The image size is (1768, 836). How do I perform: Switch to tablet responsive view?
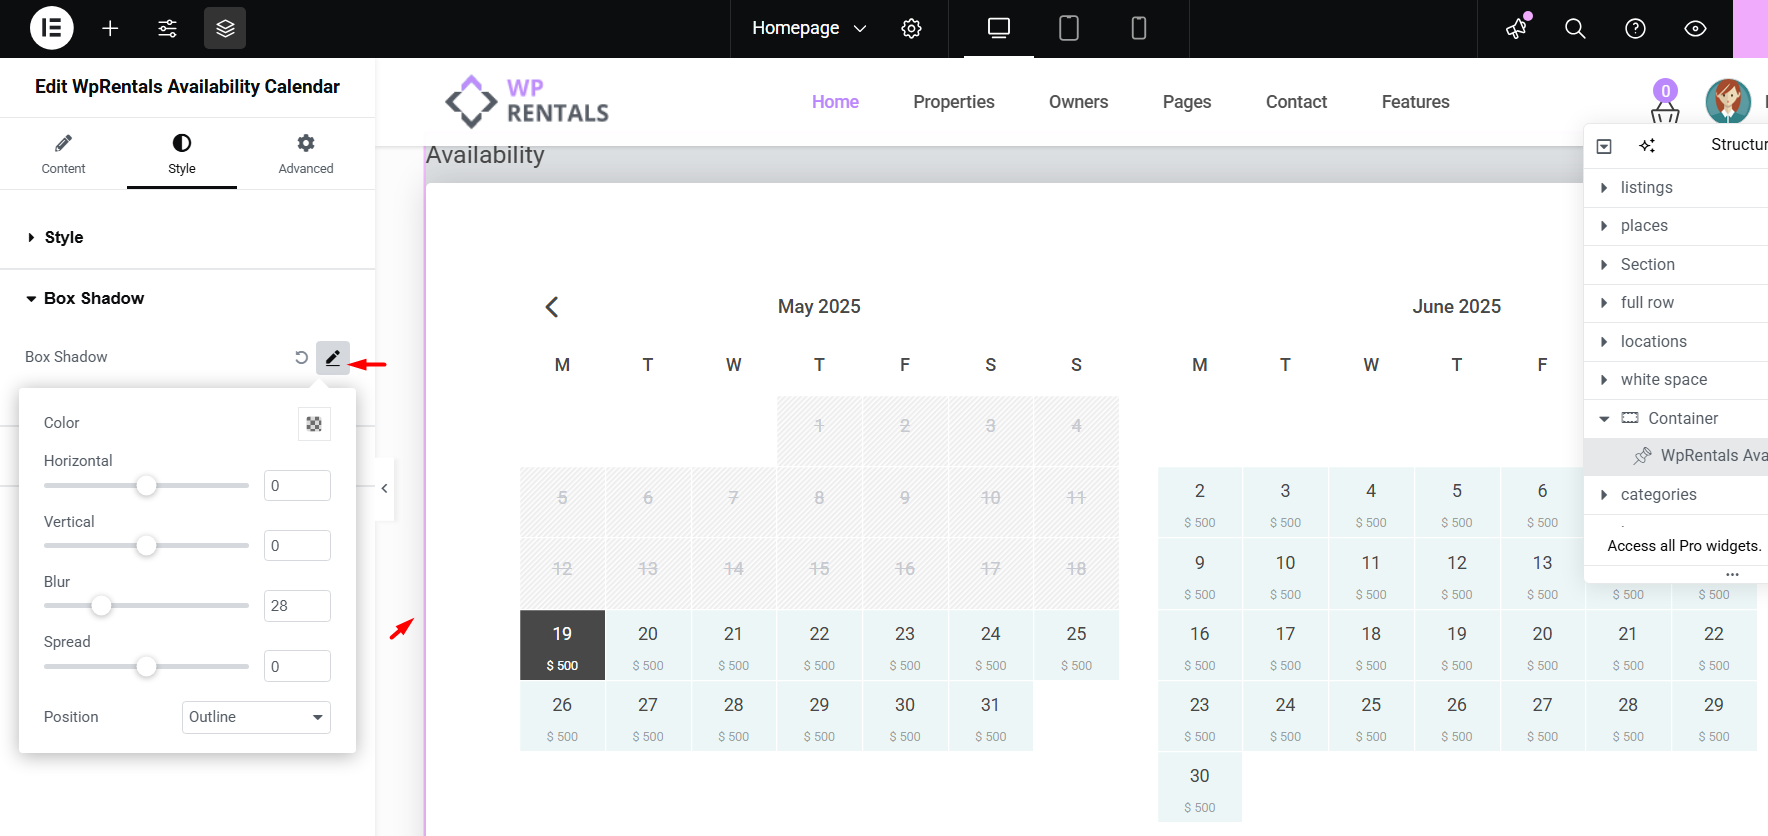coord(1068,28)
